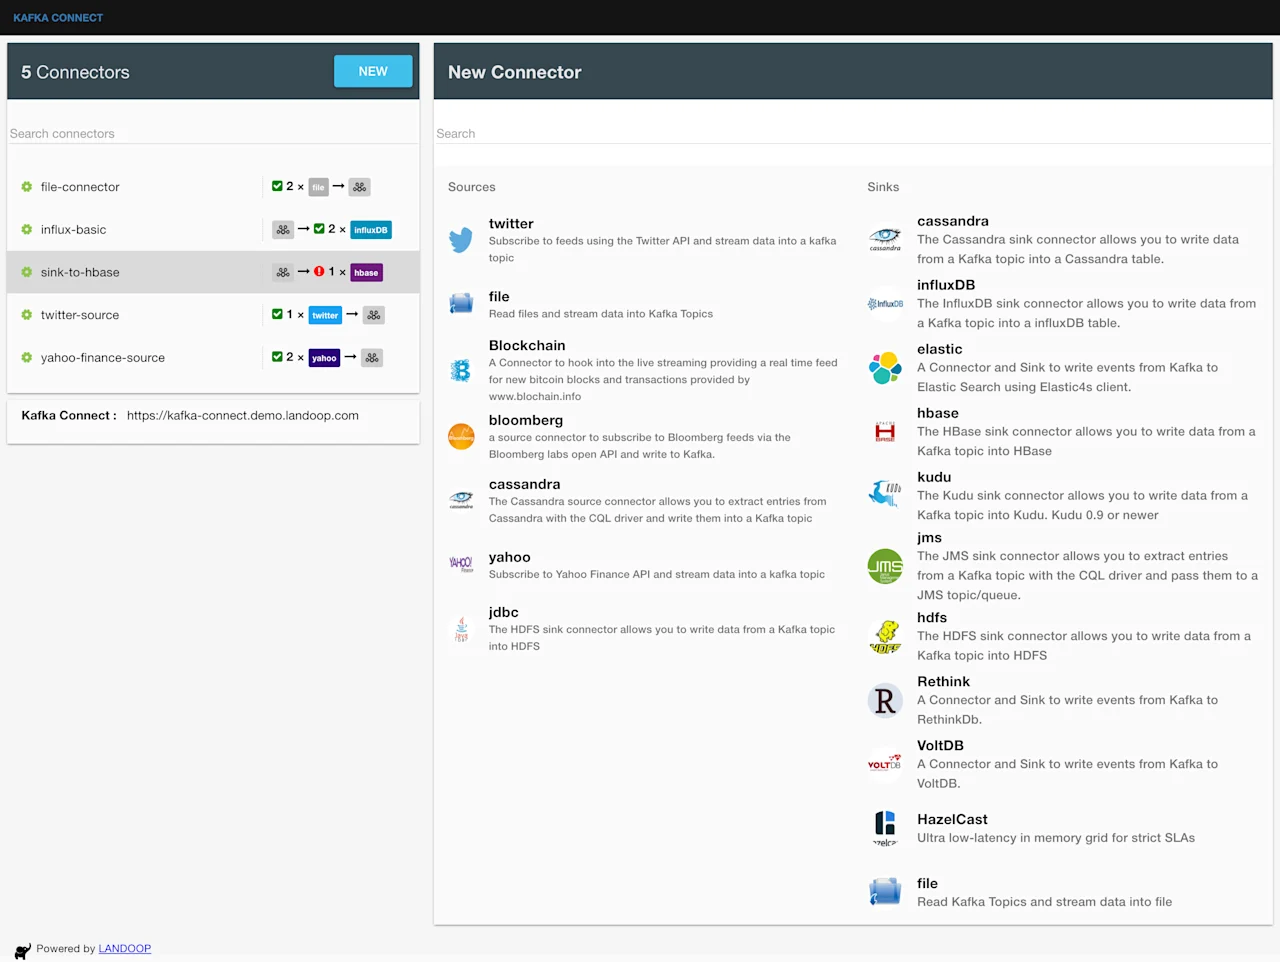Click the green status icon beside yahoo-finance-source
1280x962 pixels.
click(27, 358)
